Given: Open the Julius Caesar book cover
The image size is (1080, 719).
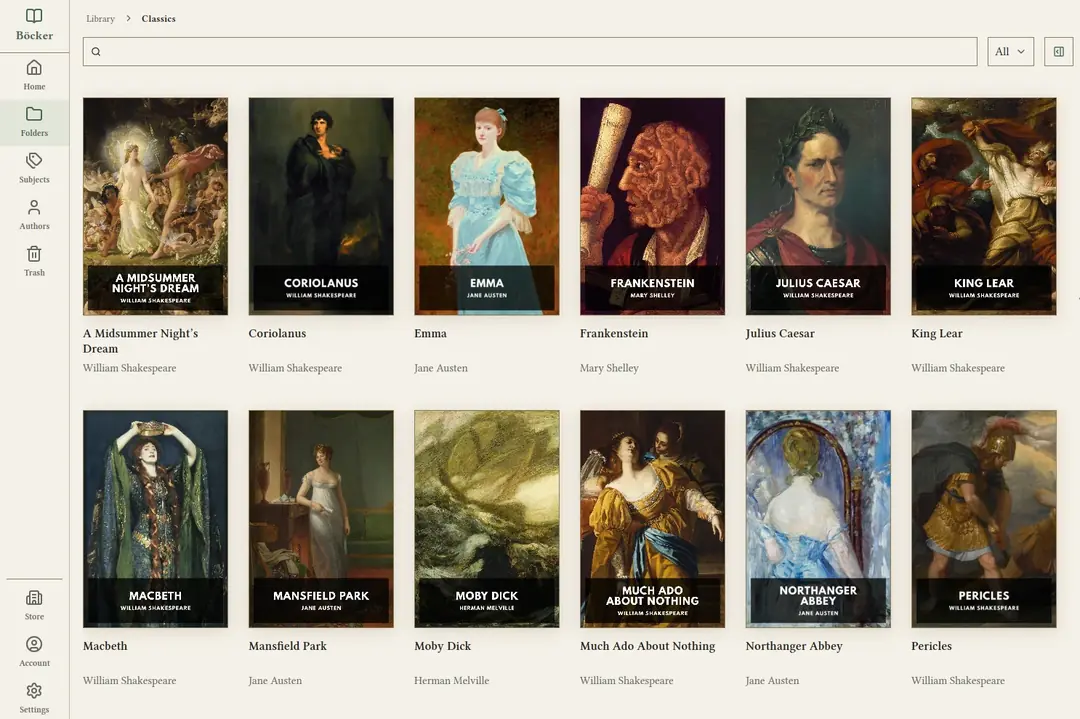Looking at the screenshot, I should click(x=818, y=206).
